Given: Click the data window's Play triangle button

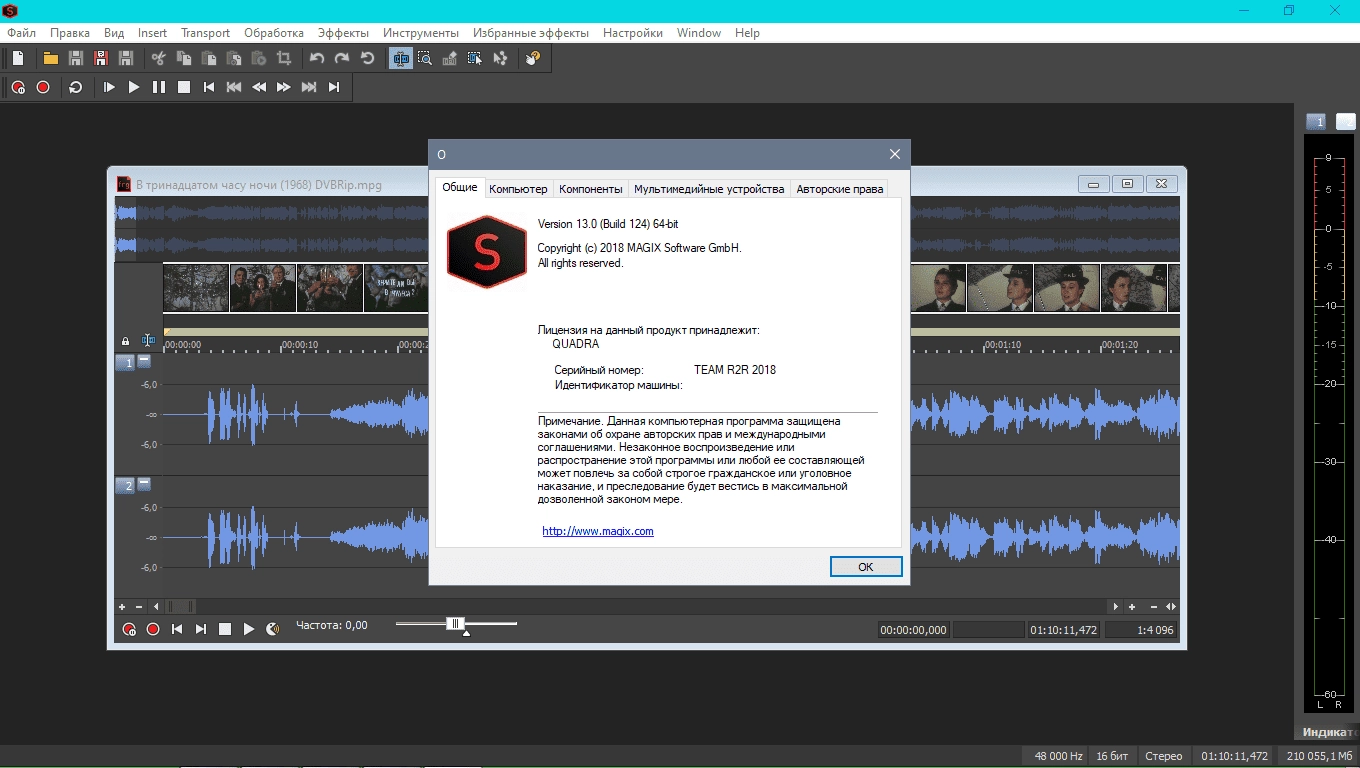Looking at the screenshot, I should pos(249,629).
